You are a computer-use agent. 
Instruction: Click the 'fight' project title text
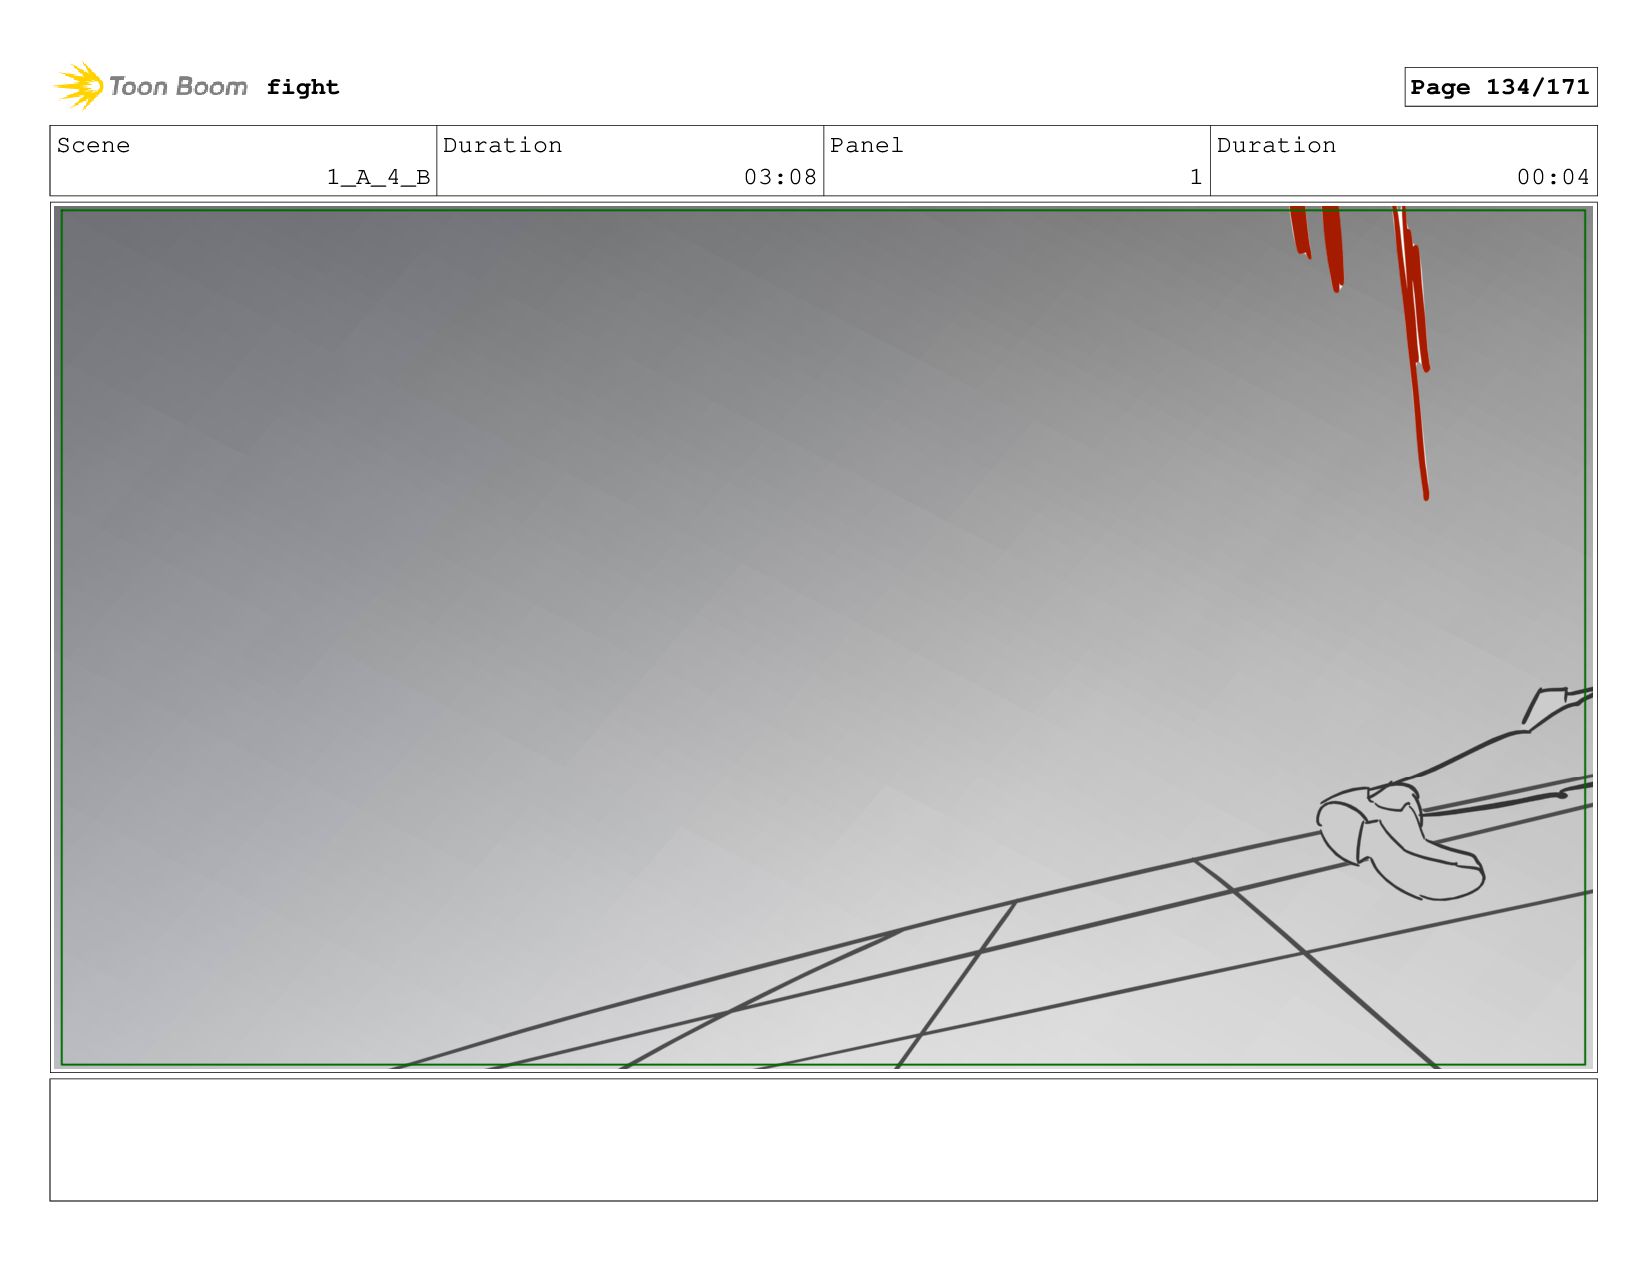[x=303, y=88]
